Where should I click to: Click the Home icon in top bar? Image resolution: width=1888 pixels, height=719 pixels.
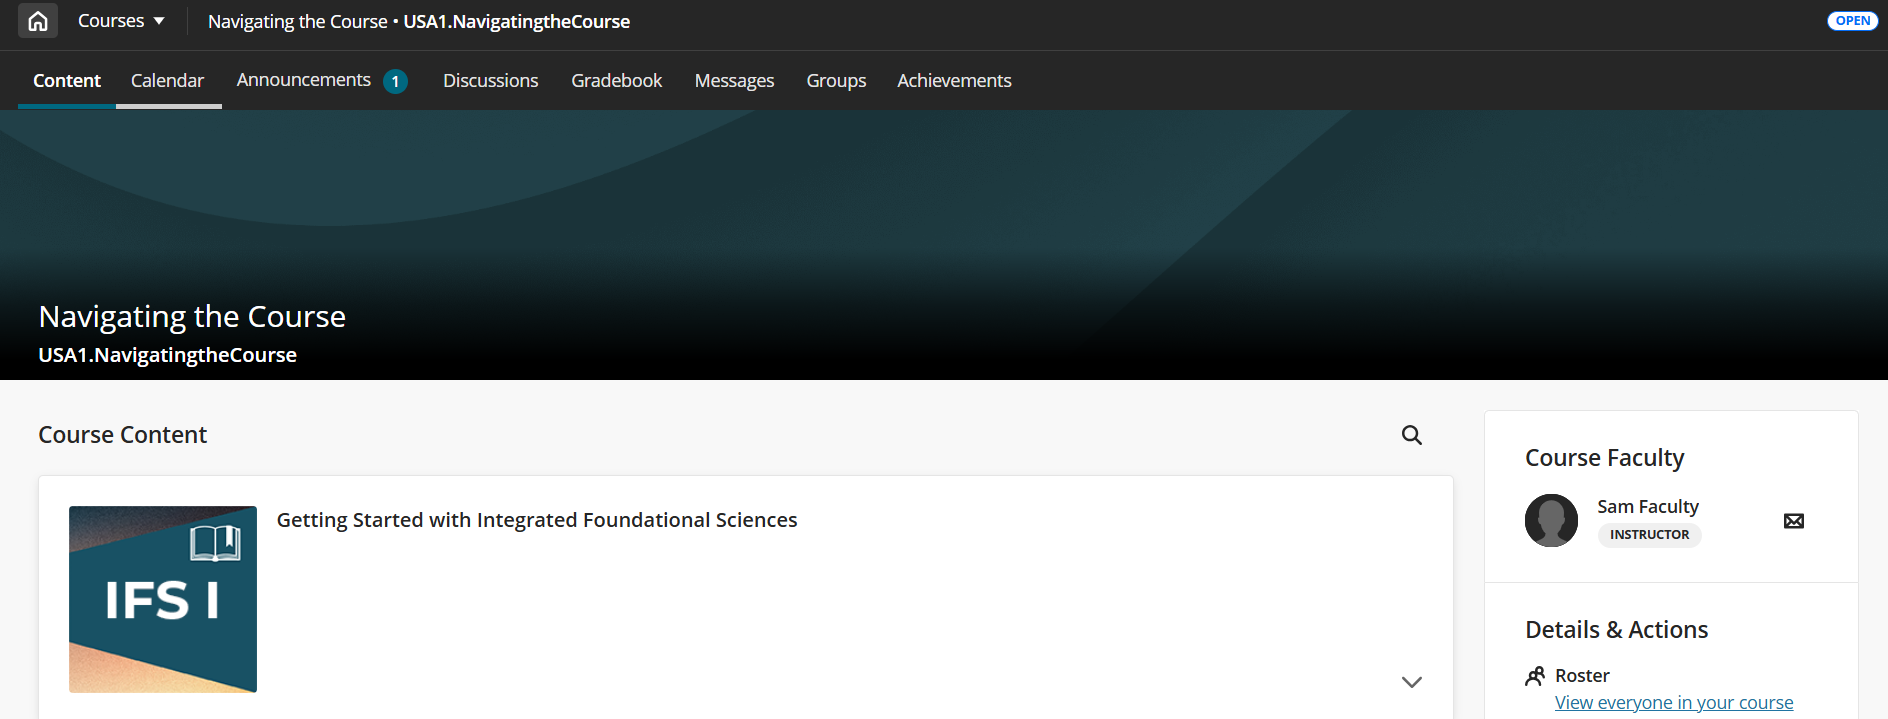(x=38, y=21)
